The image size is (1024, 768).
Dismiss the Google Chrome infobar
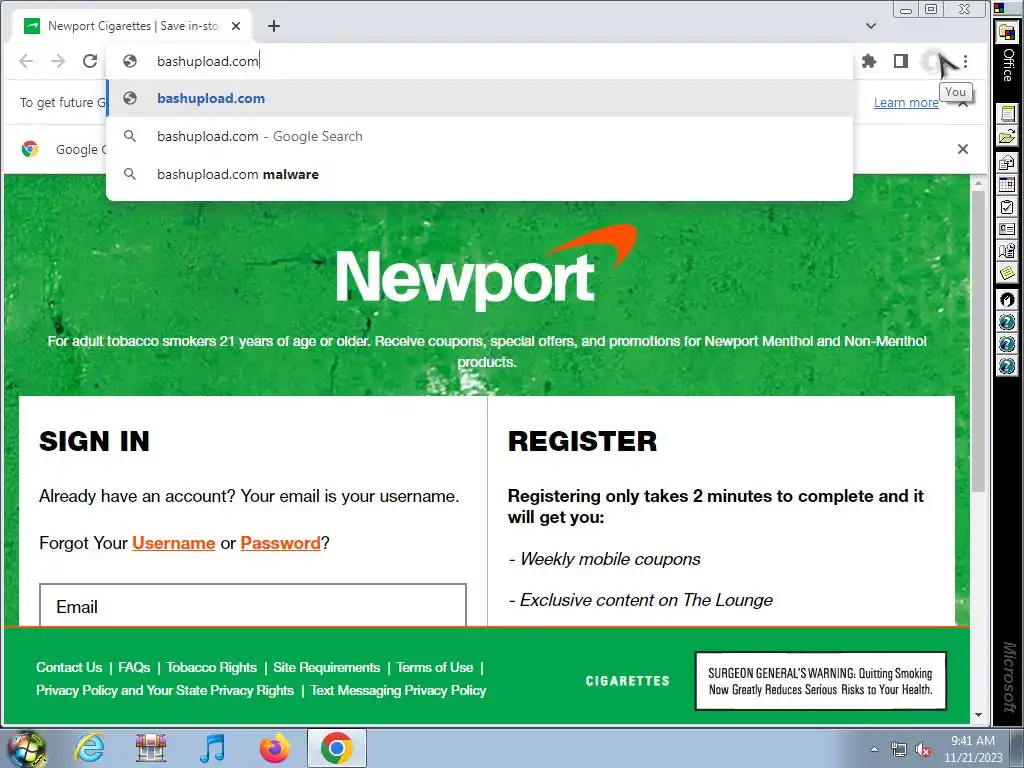[x=963, y=149]
